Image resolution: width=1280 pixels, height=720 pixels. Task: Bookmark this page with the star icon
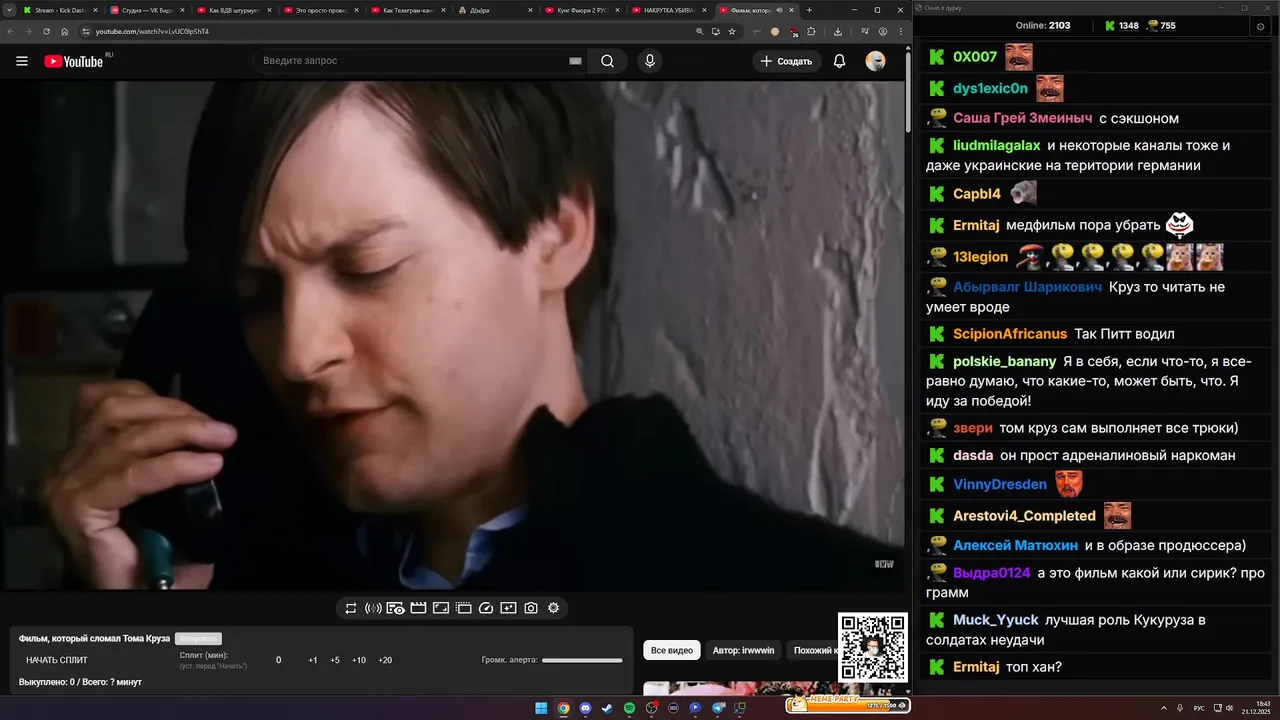coord(733,31)
